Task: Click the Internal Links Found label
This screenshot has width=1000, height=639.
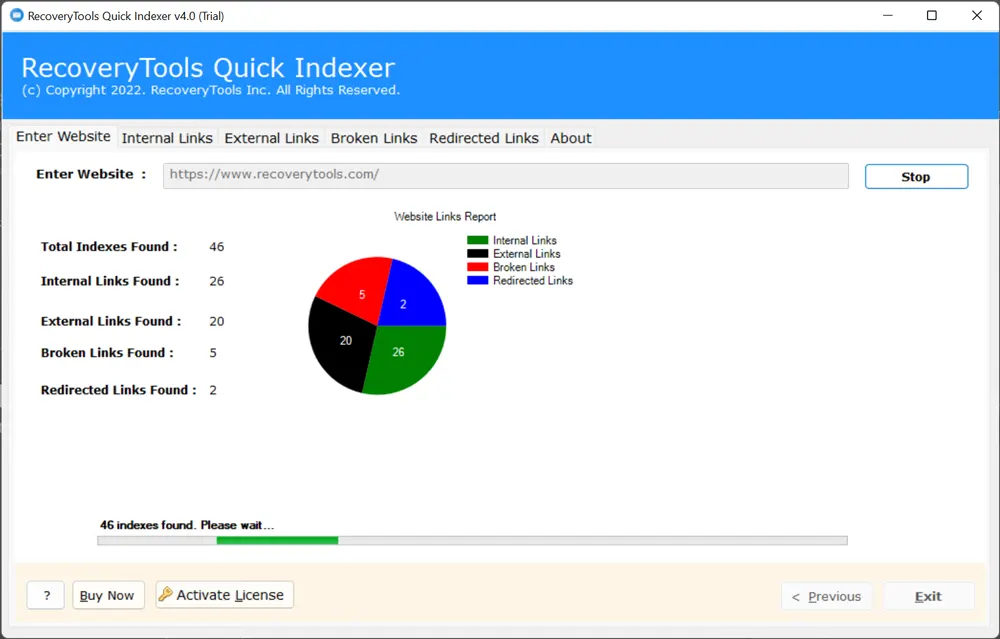Action: (x=110, y=281)
